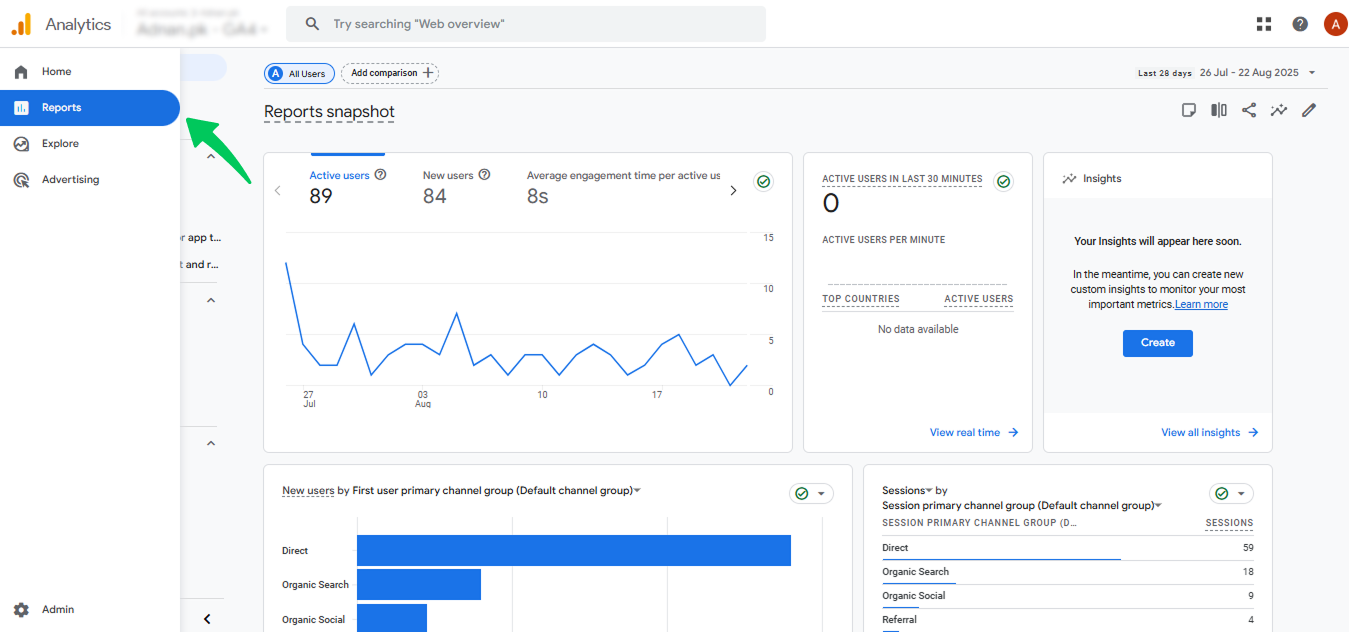Image resolution: width=1349 pixels, height=632 pixels.
Task: Click the Add comparison button
Action: (x=390, y=73)
